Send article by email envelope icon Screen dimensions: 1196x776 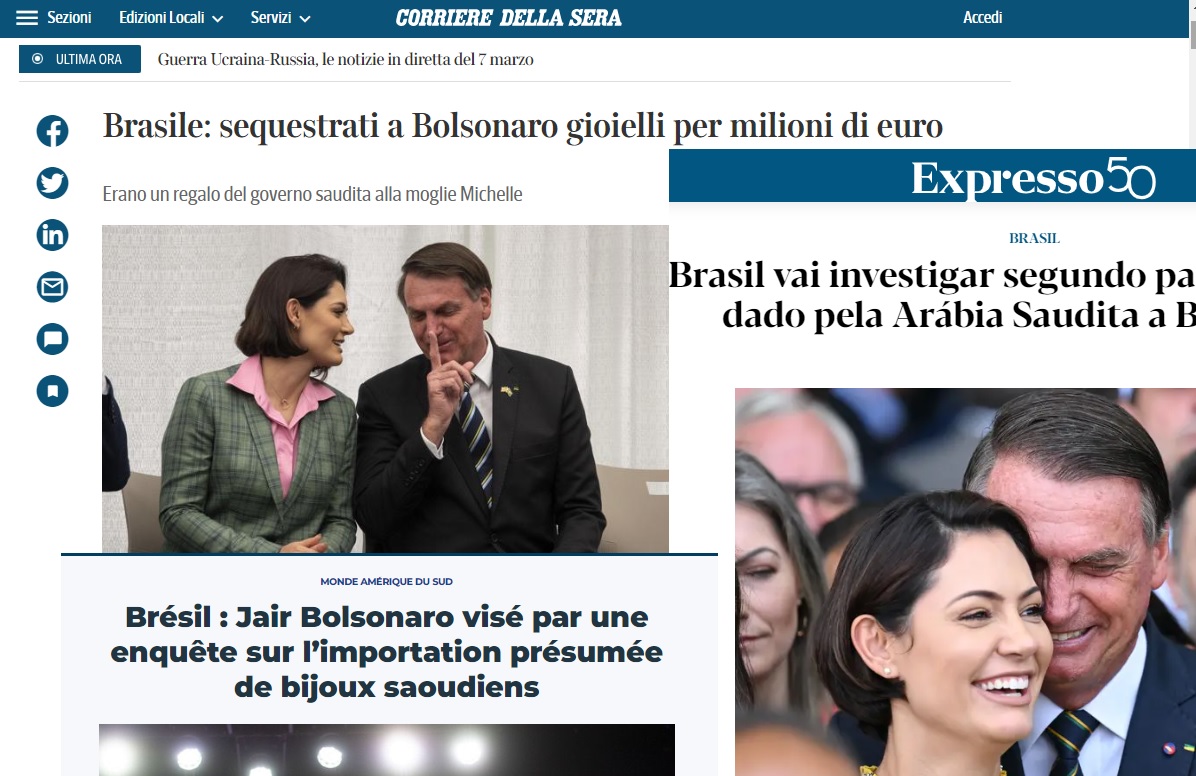pos(53,287)
